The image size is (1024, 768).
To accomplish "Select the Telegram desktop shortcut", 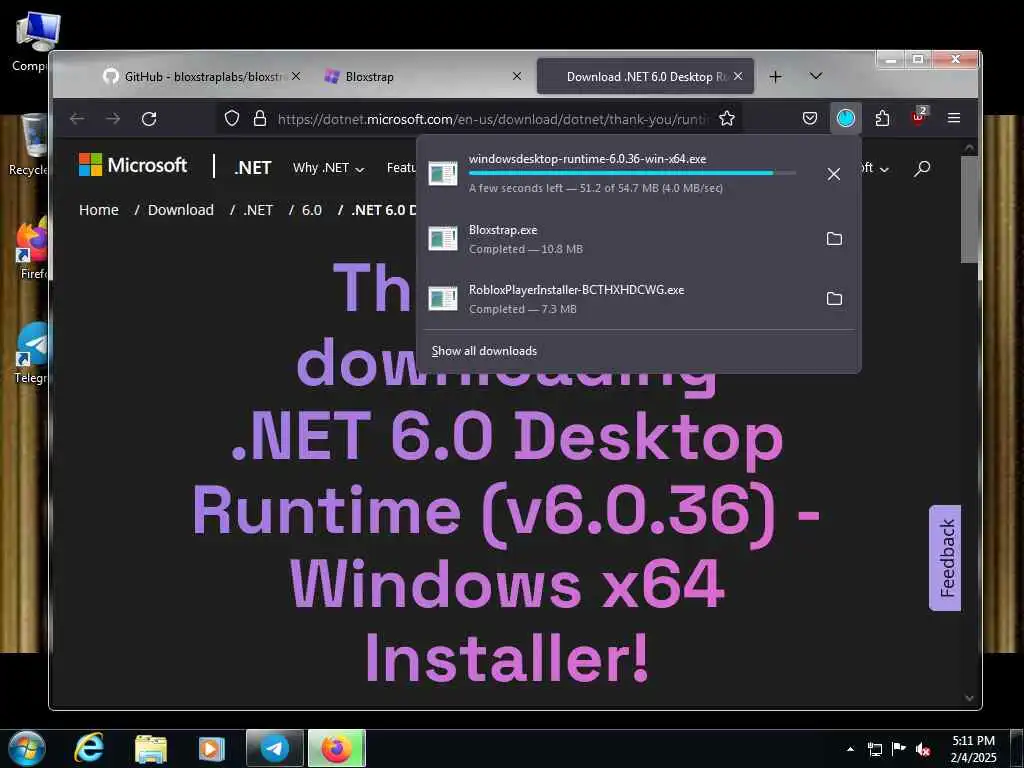I will point(31,353).
